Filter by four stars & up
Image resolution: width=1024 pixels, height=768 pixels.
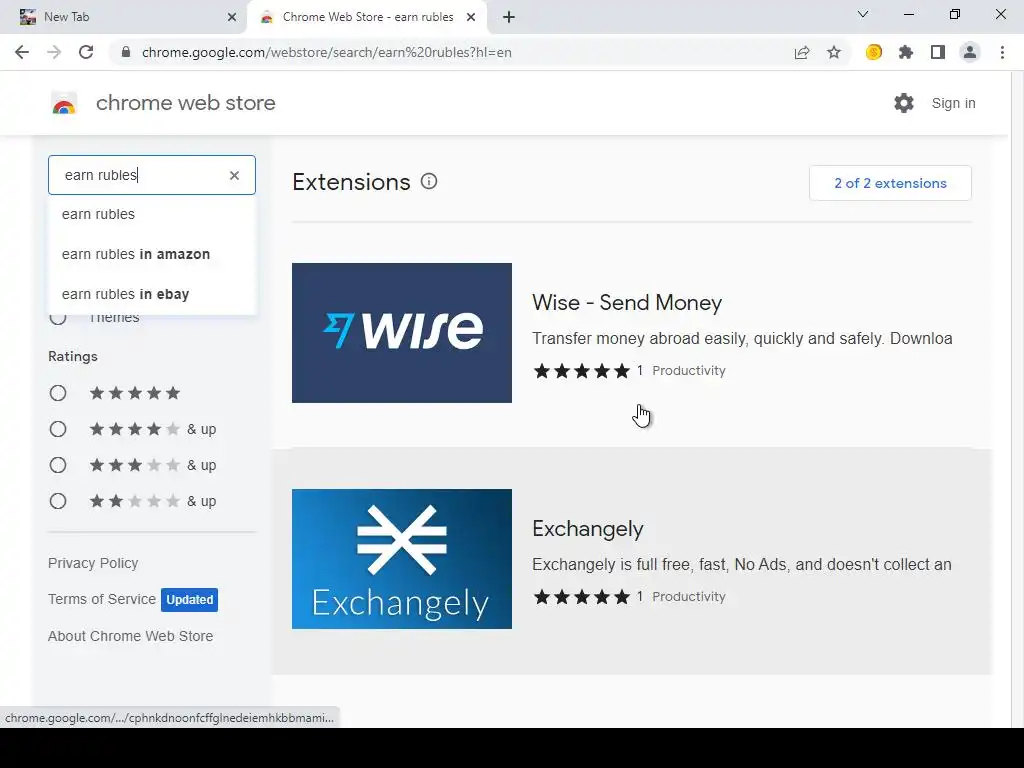tap(58, 429)
